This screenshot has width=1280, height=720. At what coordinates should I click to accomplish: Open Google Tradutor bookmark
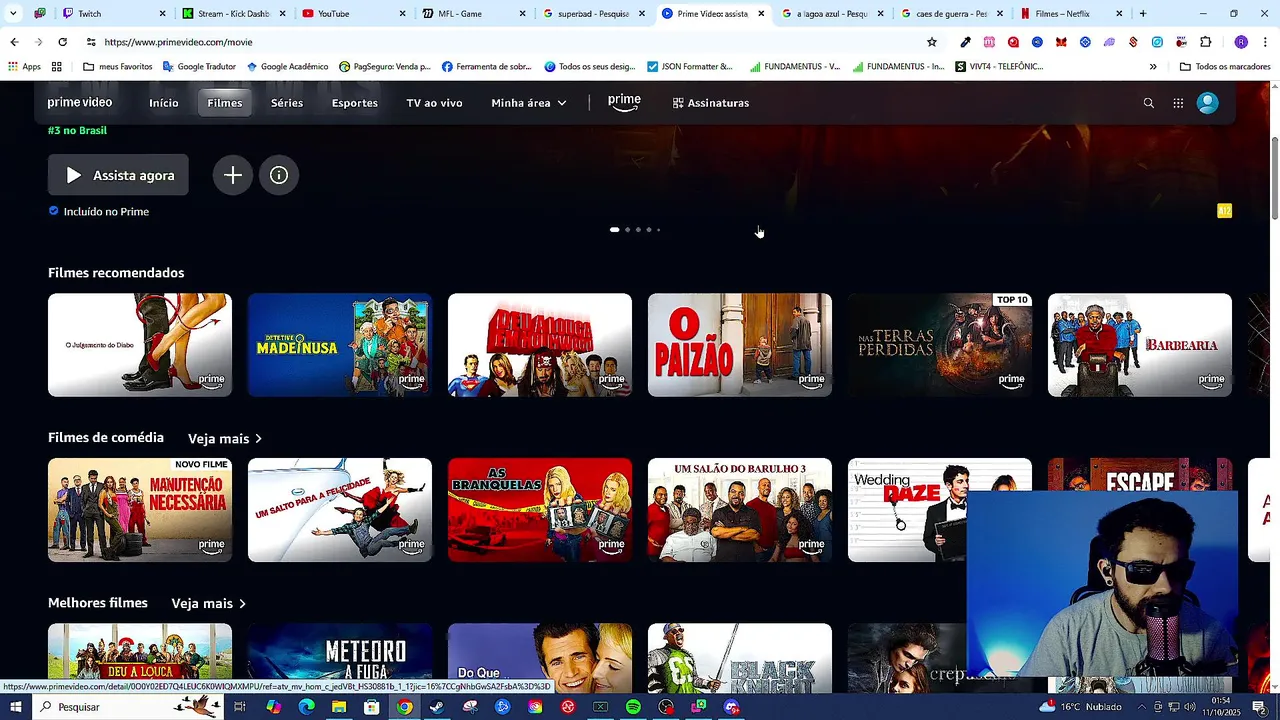pos(198,67)
